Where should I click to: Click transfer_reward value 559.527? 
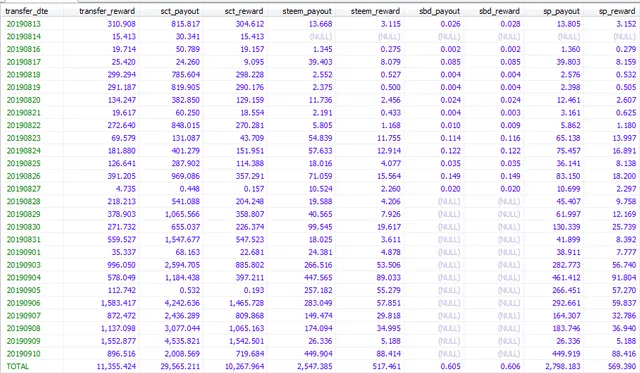click(x=122, y=239)
